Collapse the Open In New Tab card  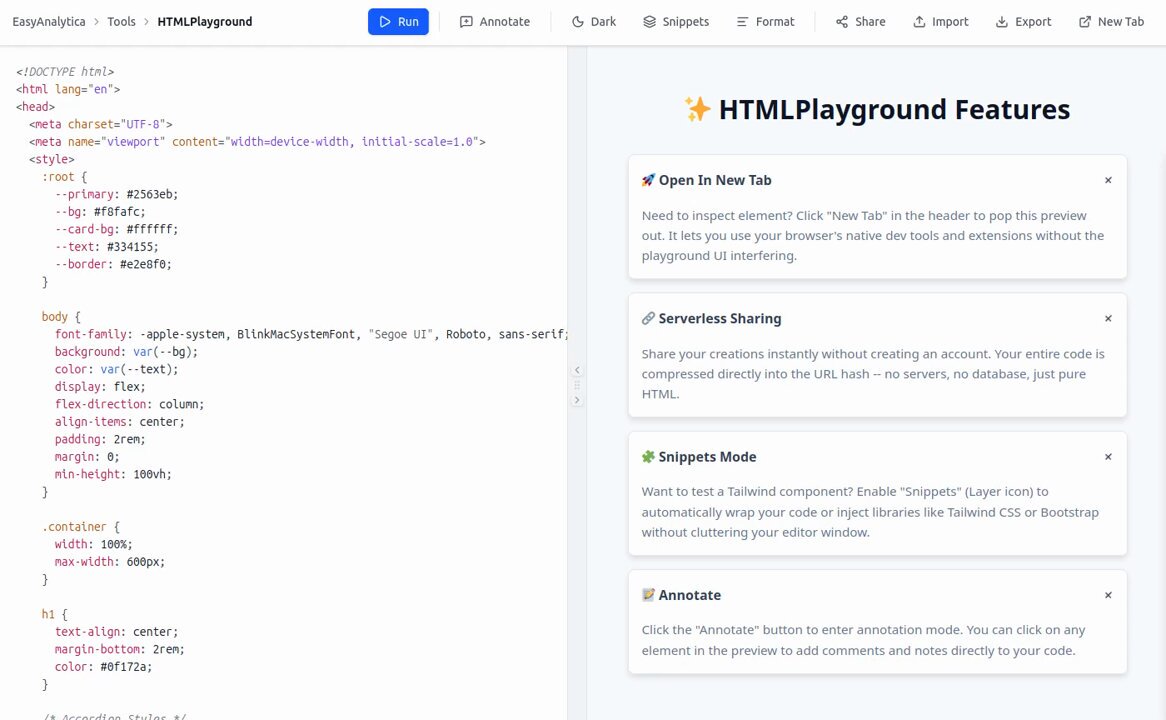click(x=1108, y=180)
